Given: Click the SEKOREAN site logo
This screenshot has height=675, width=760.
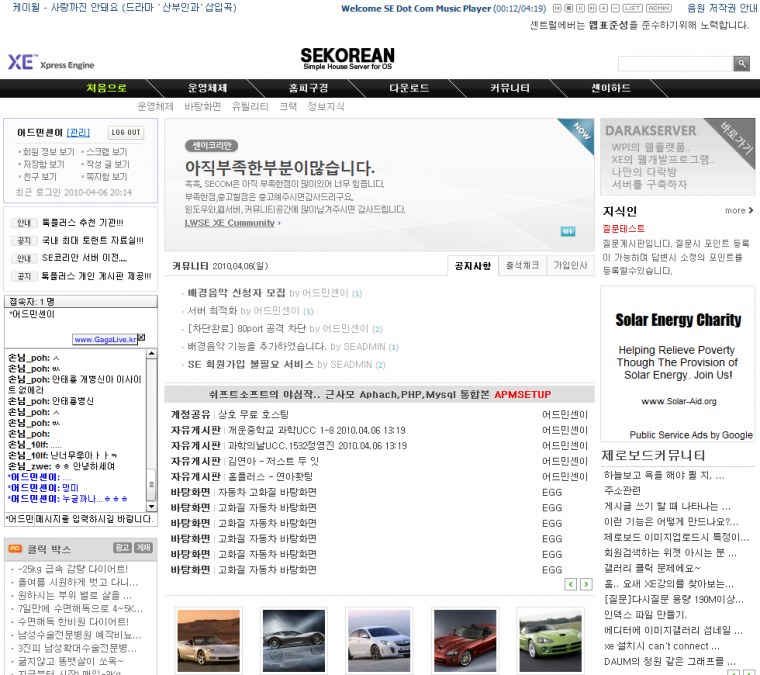Looking at the screenshot, I should coord(348,59).
